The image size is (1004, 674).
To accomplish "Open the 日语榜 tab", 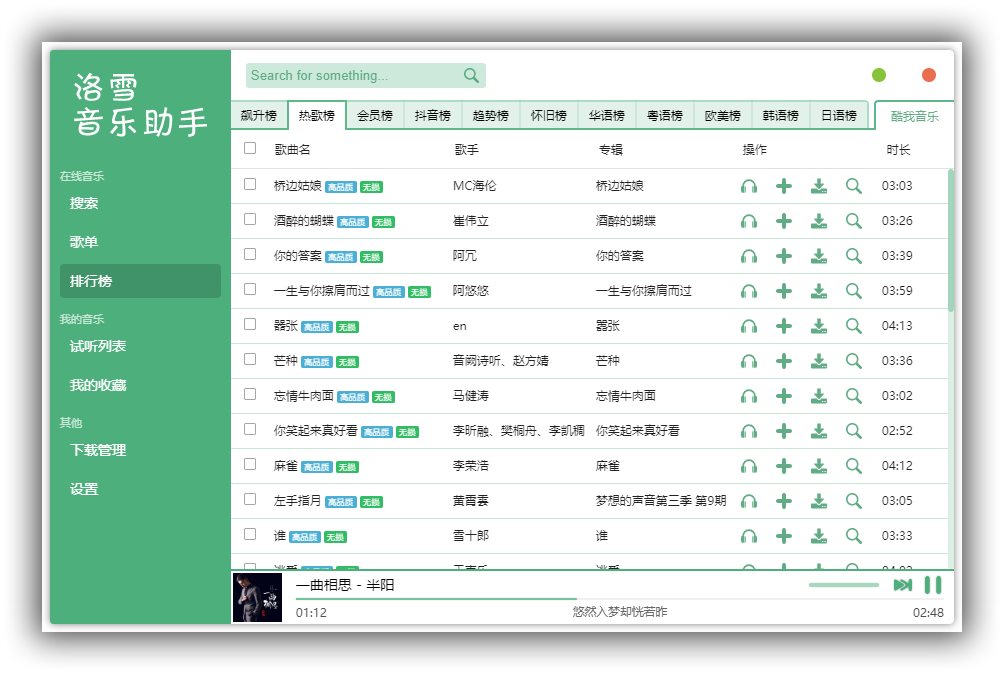I will [x=839, y=116].
